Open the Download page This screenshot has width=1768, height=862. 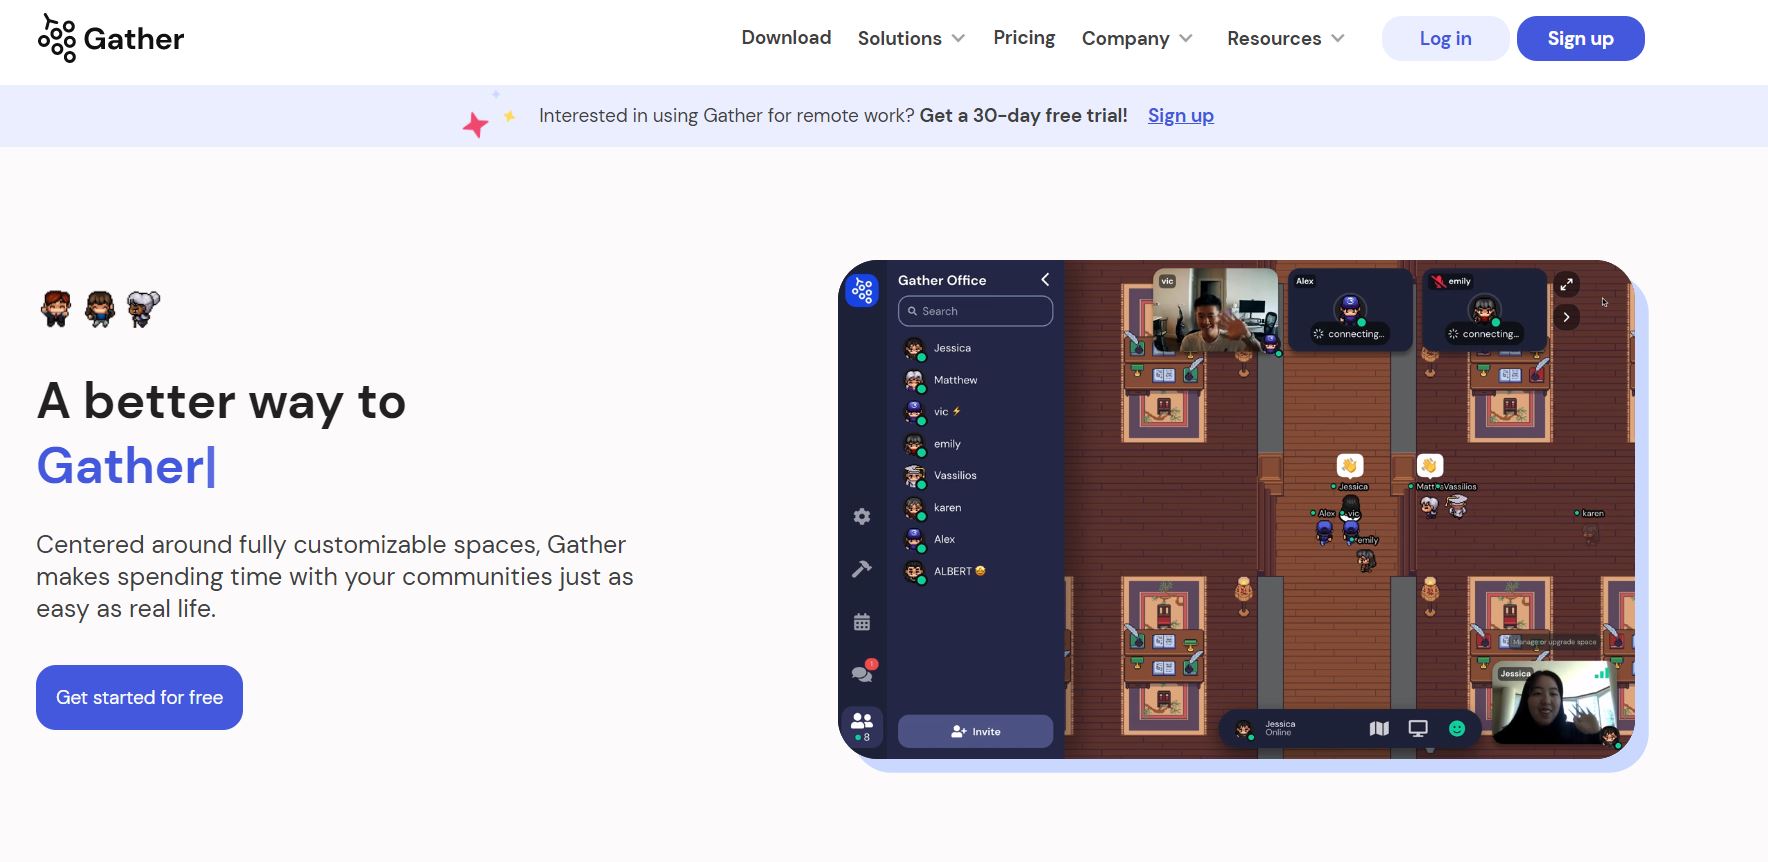786,38
